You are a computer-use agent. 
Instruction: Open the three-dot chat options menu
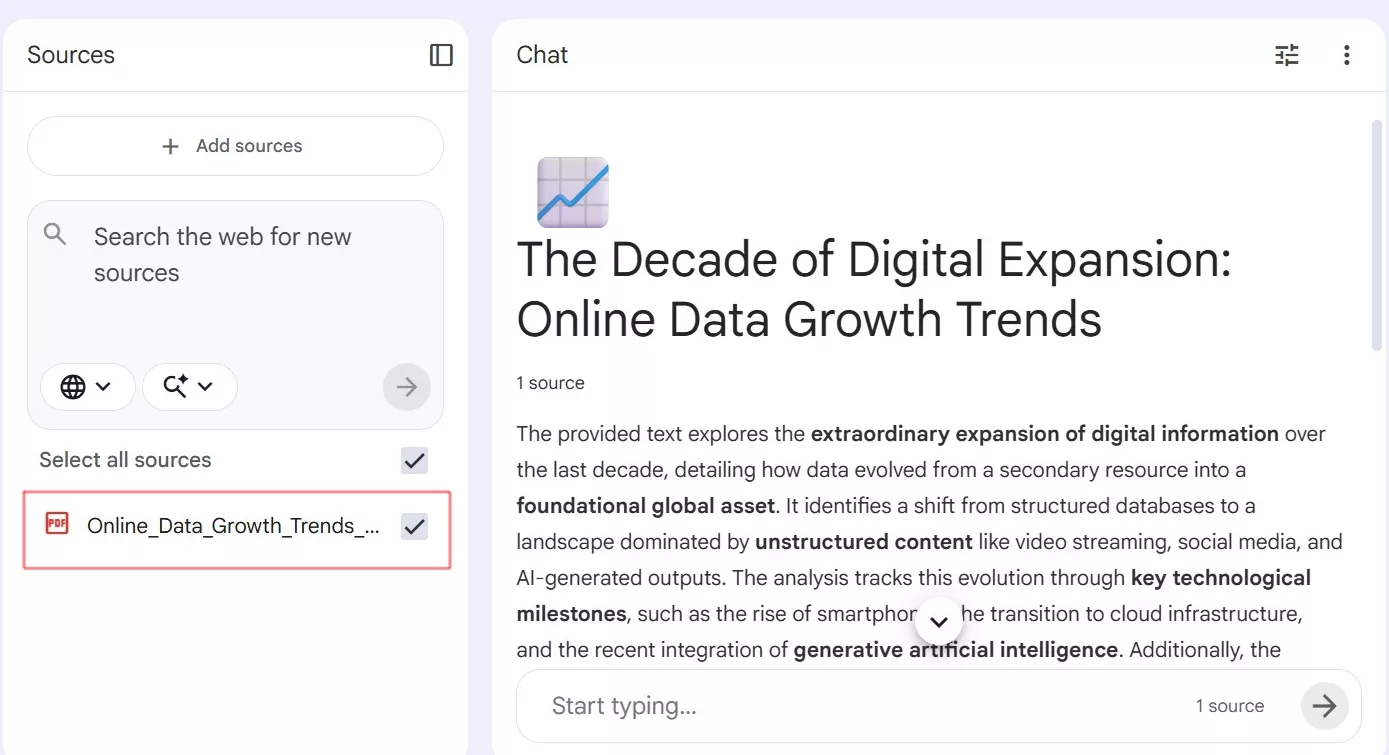(x=1346, y=55)
